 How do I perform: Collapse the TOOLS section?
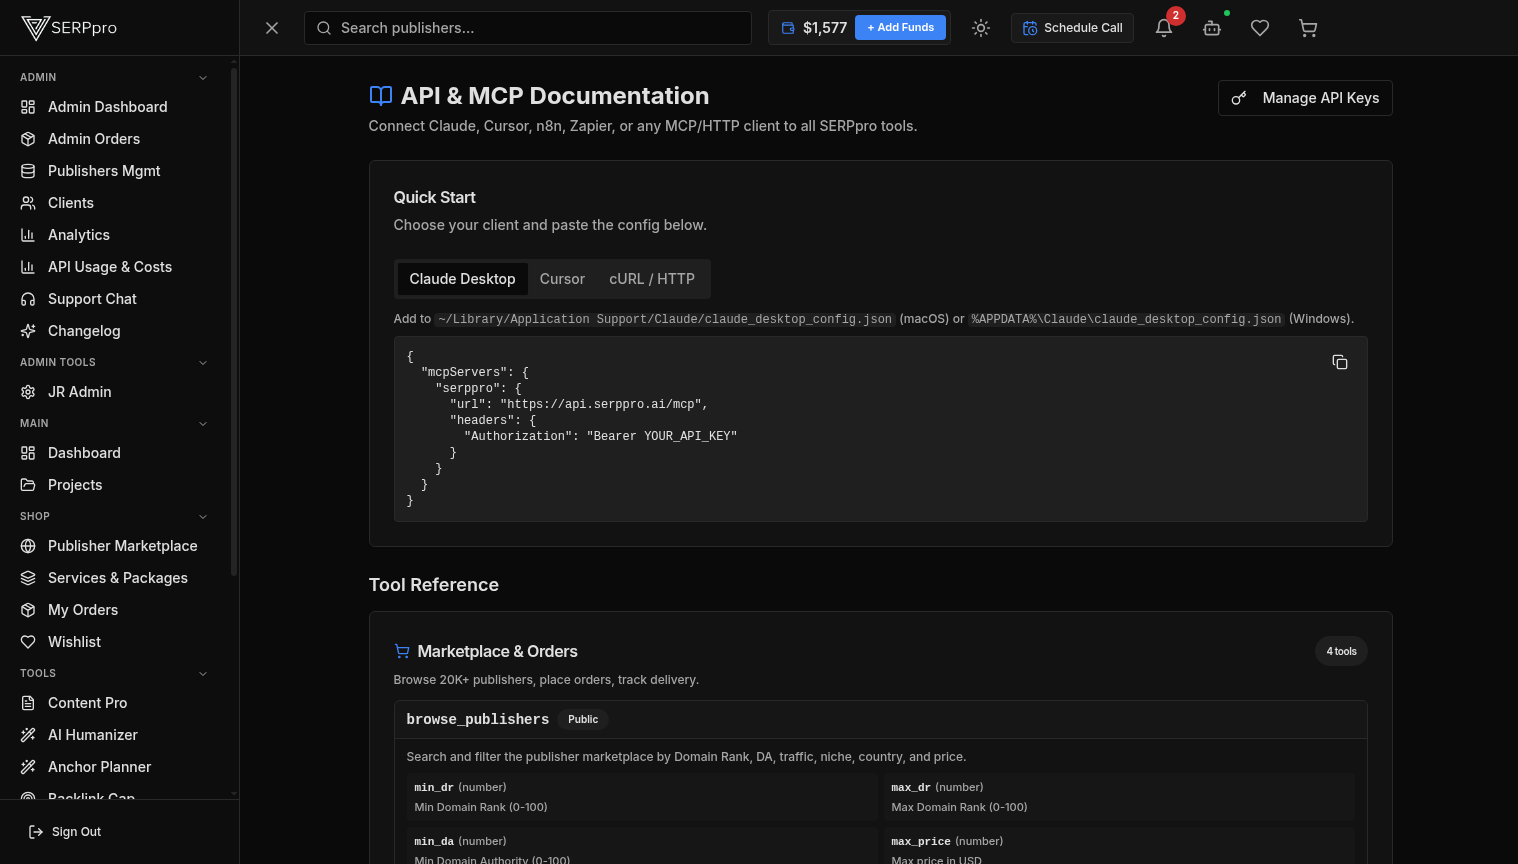pyautogui.click(x=203, y=674)
